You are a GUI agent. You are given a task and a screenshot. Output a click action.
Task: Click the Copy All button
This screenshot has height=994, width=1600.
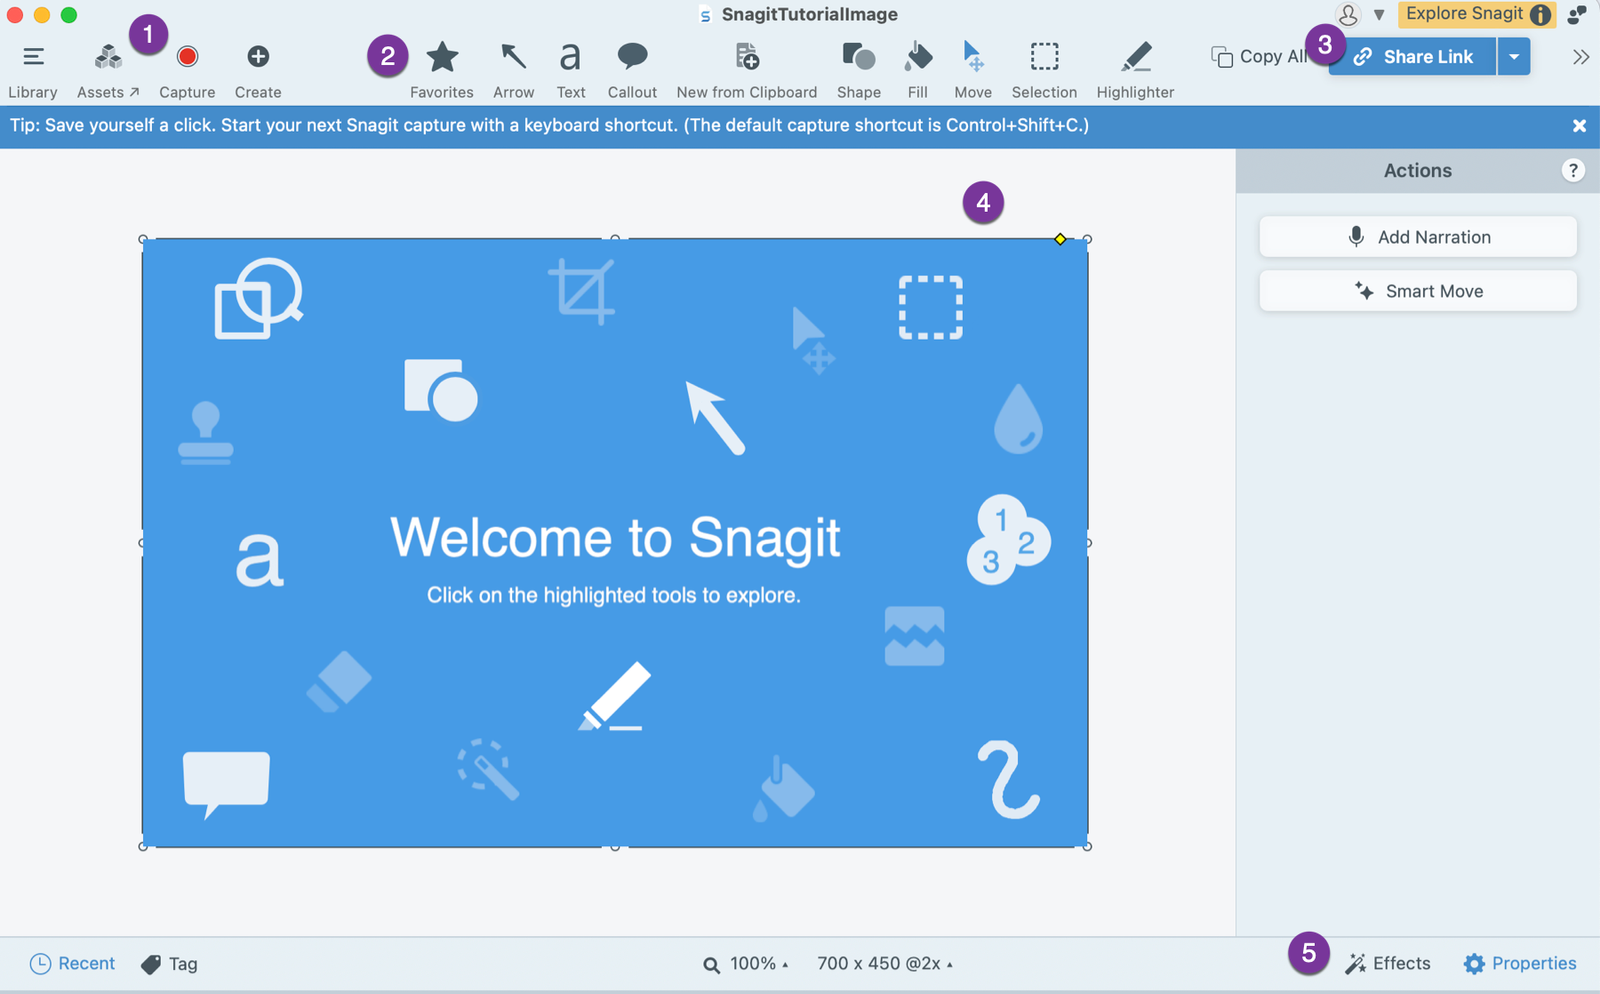click(x=1259, y=57)
